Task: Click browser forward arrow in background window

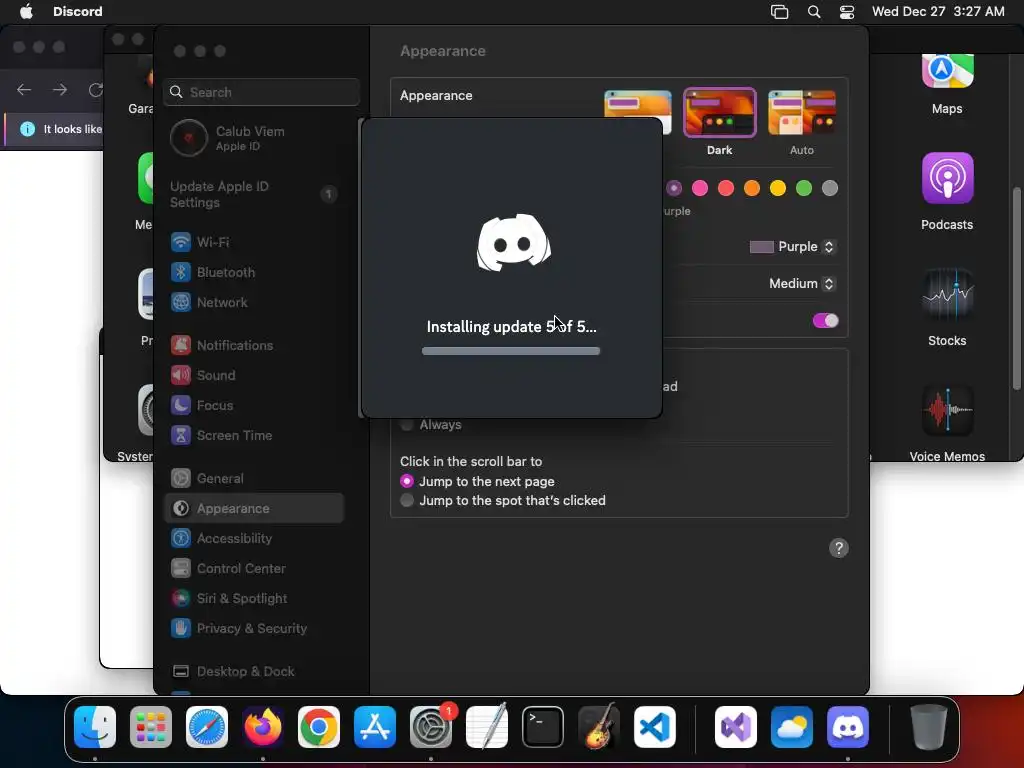Action: 59,90
